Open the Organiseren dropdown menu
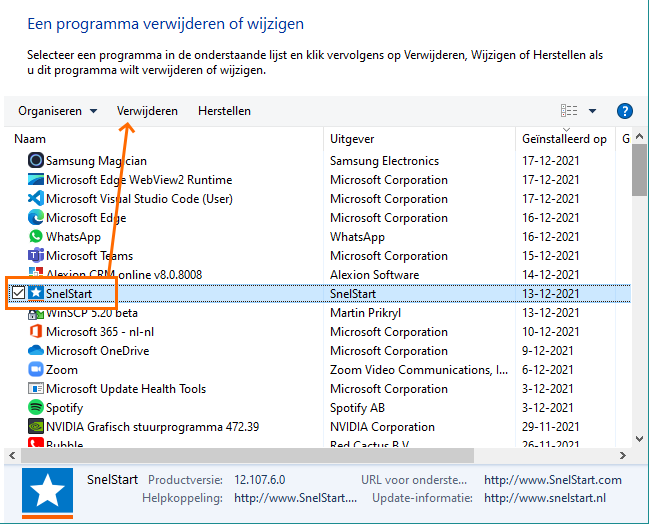 pos(58,111)
